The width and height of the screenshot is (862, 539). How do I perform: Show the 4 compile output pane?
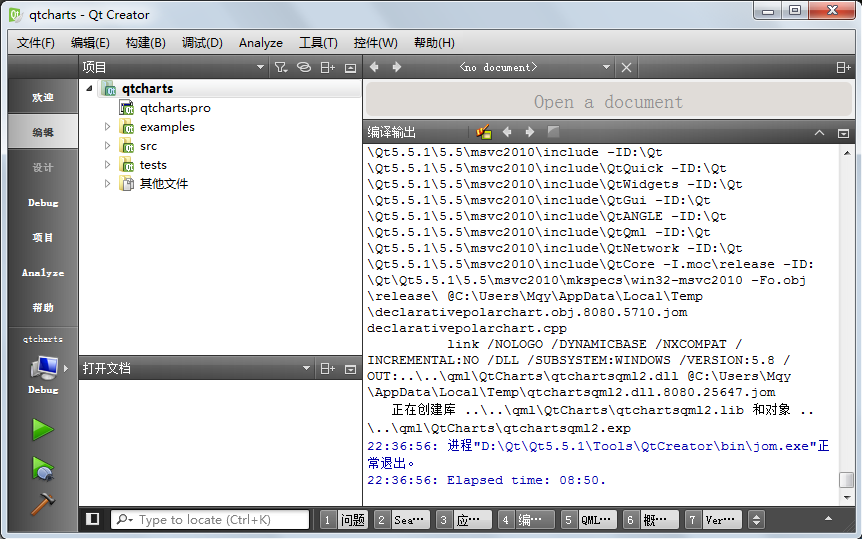coord(526,520)
